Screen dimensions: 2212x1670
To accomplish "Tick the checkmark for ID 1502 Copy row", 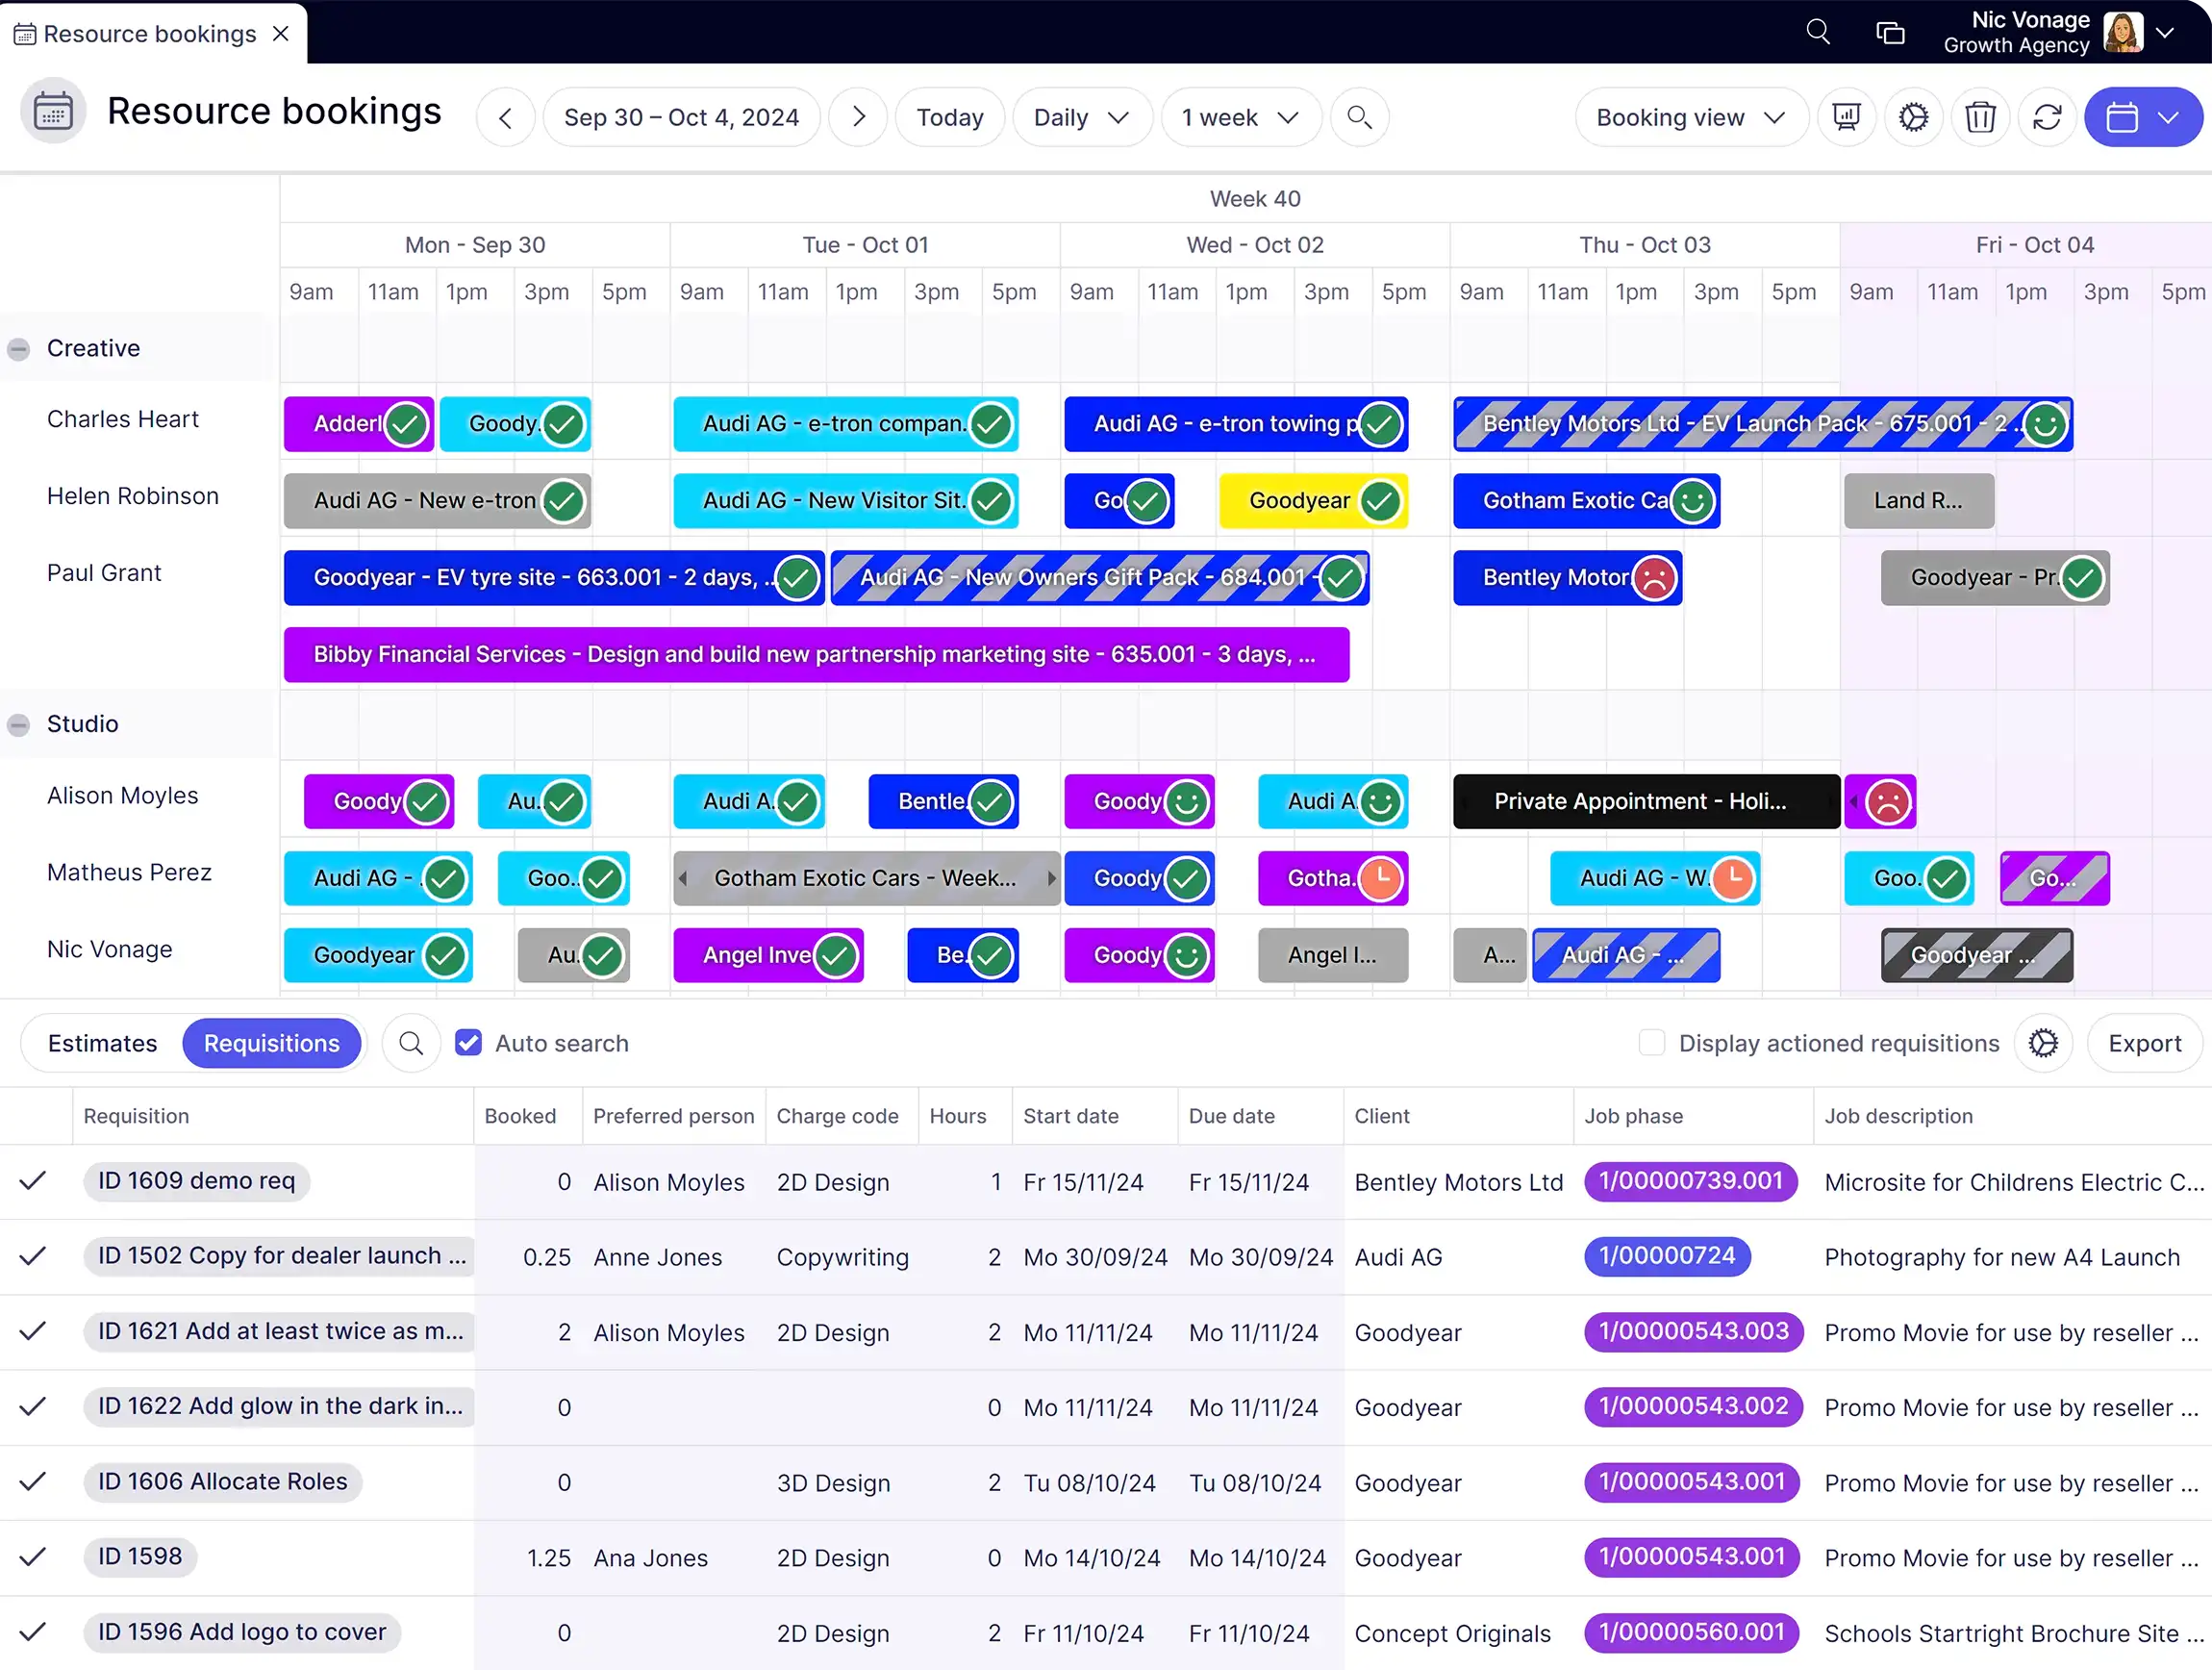I will coord(33,1256).
